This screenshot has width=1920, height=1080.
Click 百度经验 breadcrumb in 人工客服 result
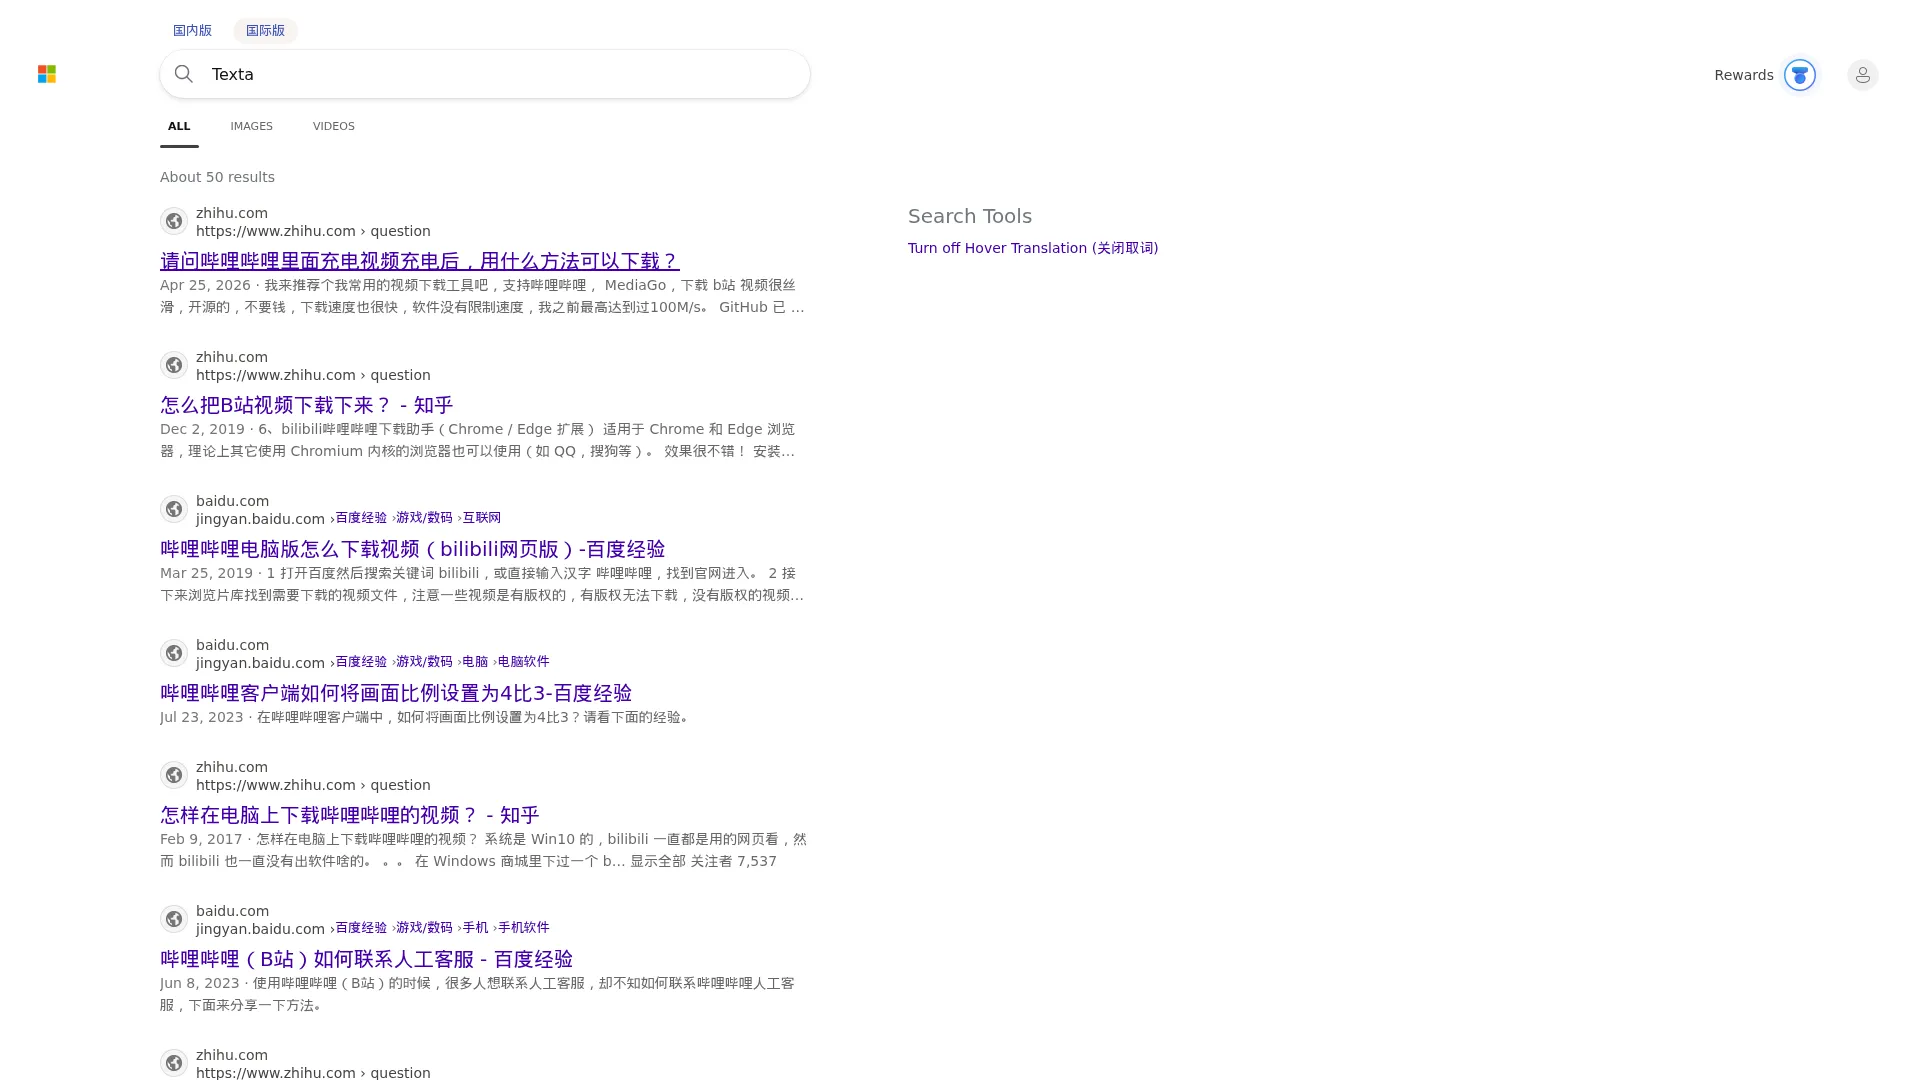(x=361, y=928)
